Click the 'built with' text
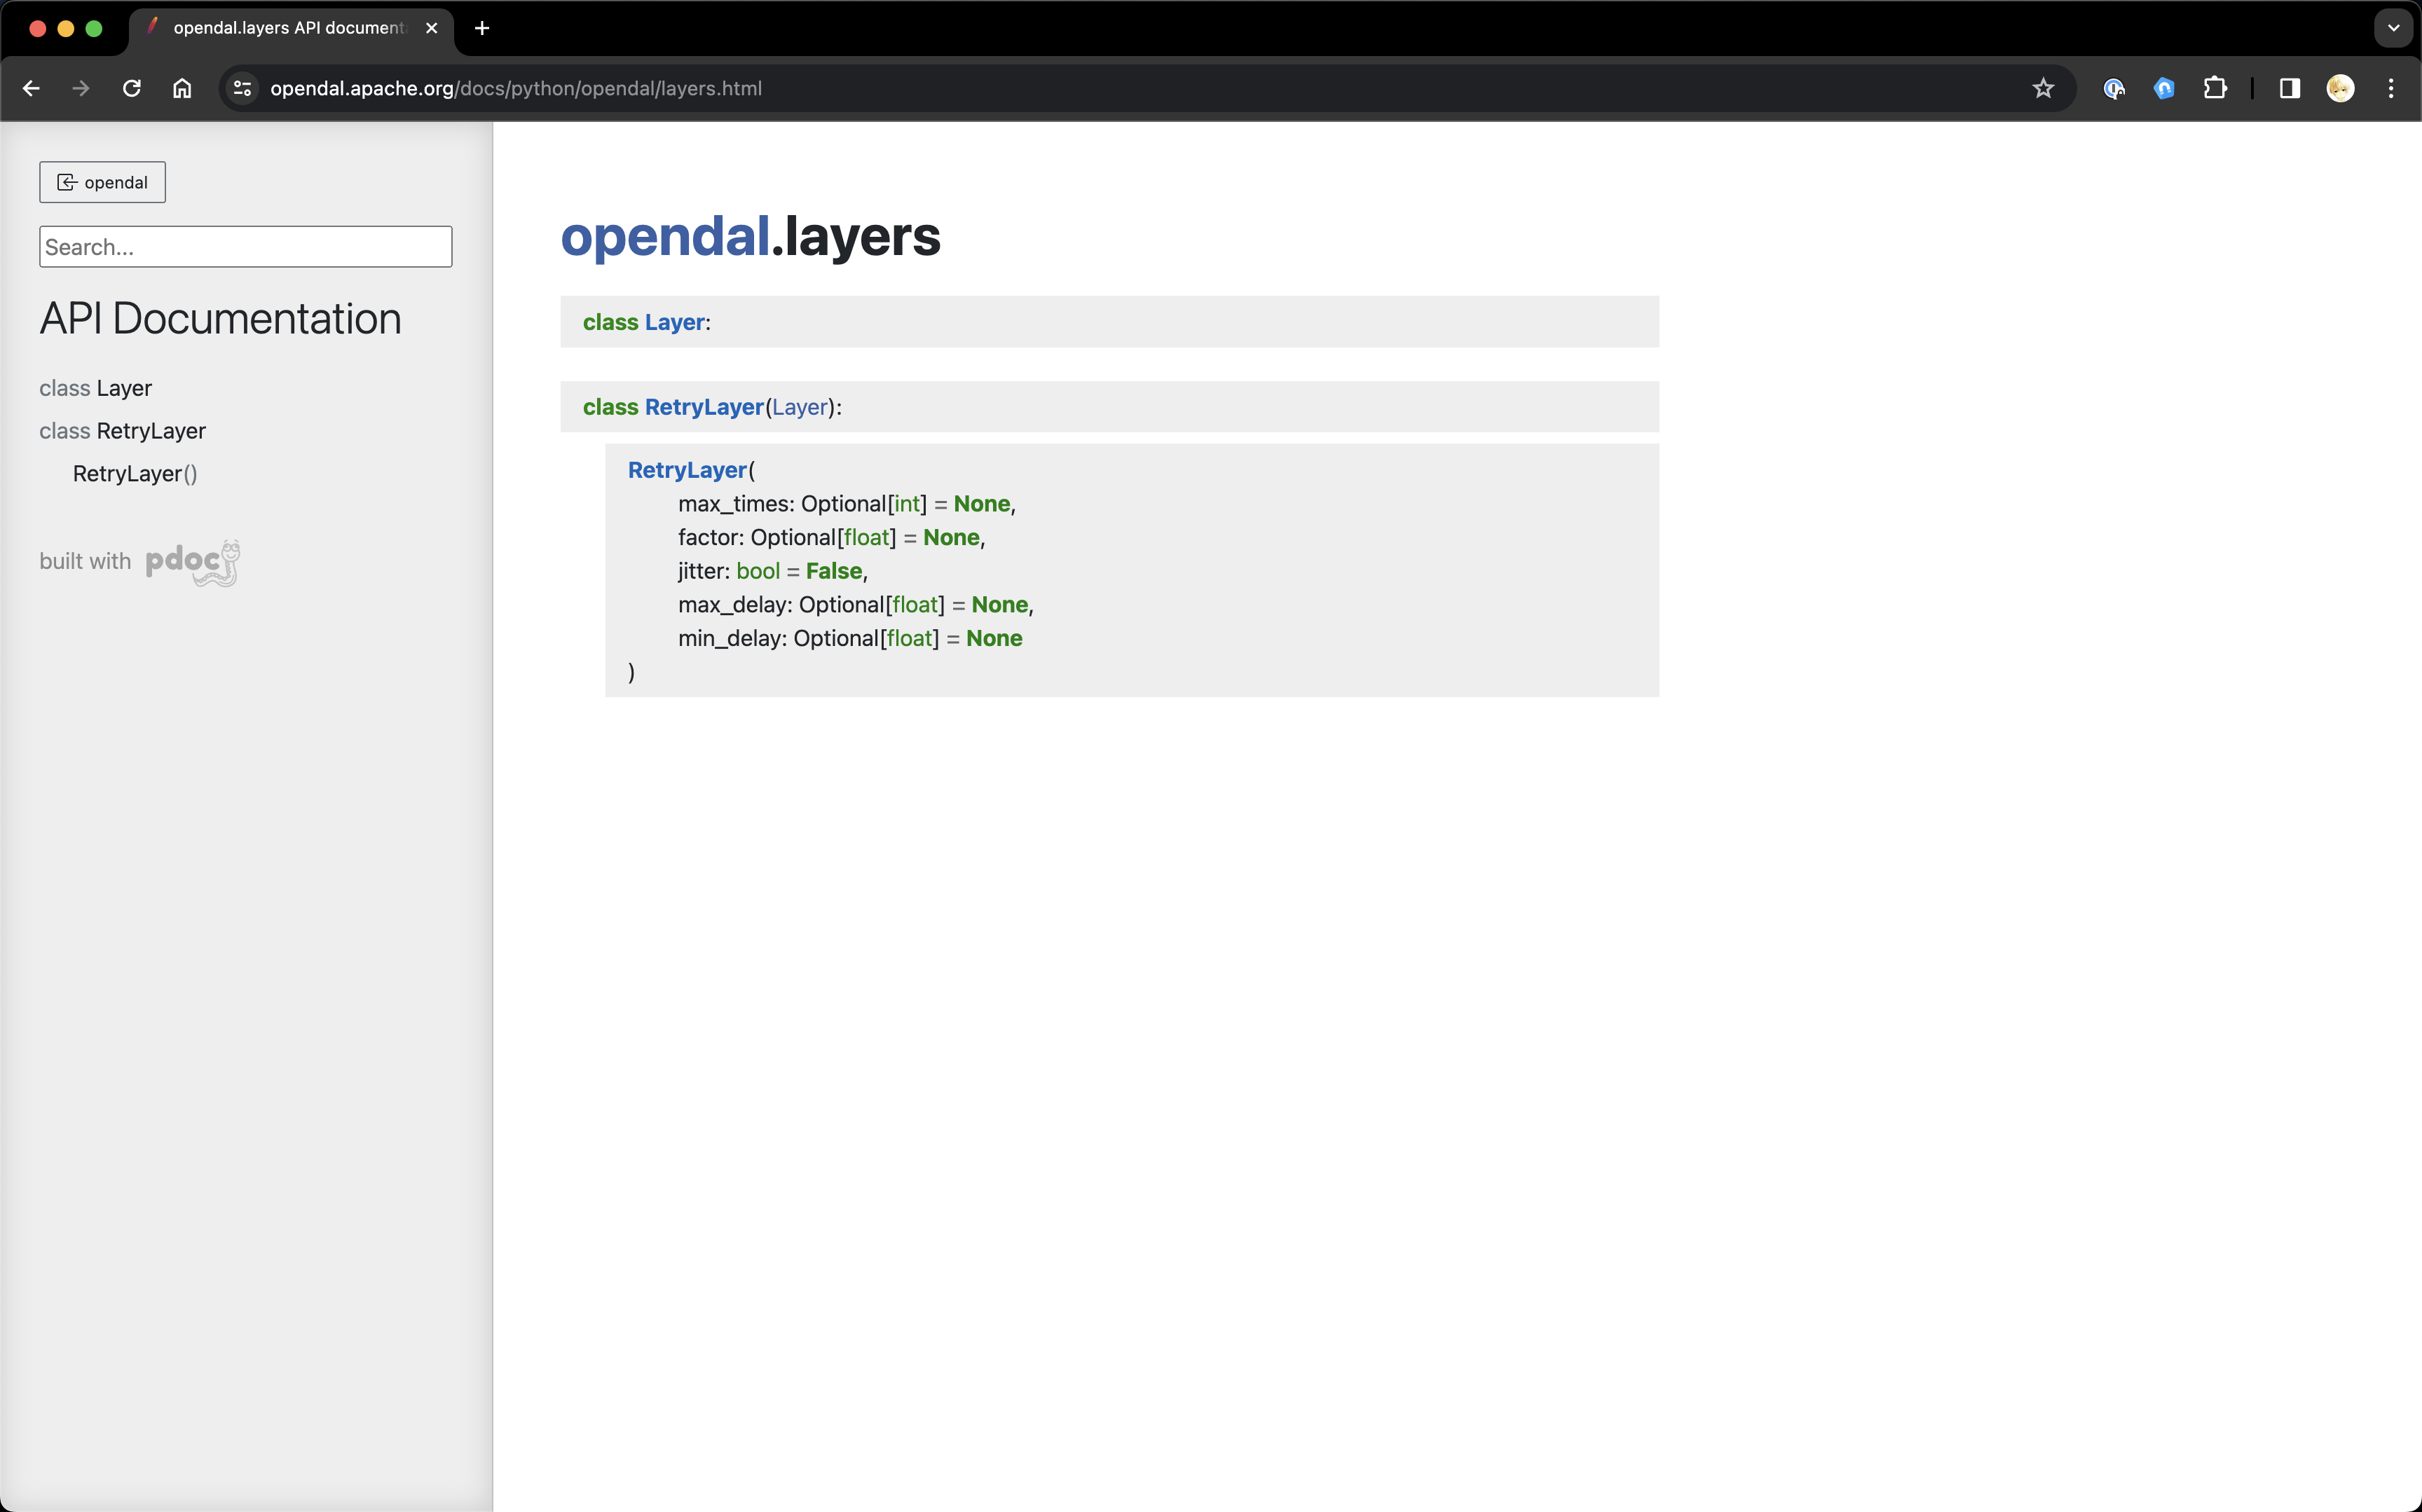Image resolution: width=2422 pixels, height=1512 pixels. coord(85,561)
